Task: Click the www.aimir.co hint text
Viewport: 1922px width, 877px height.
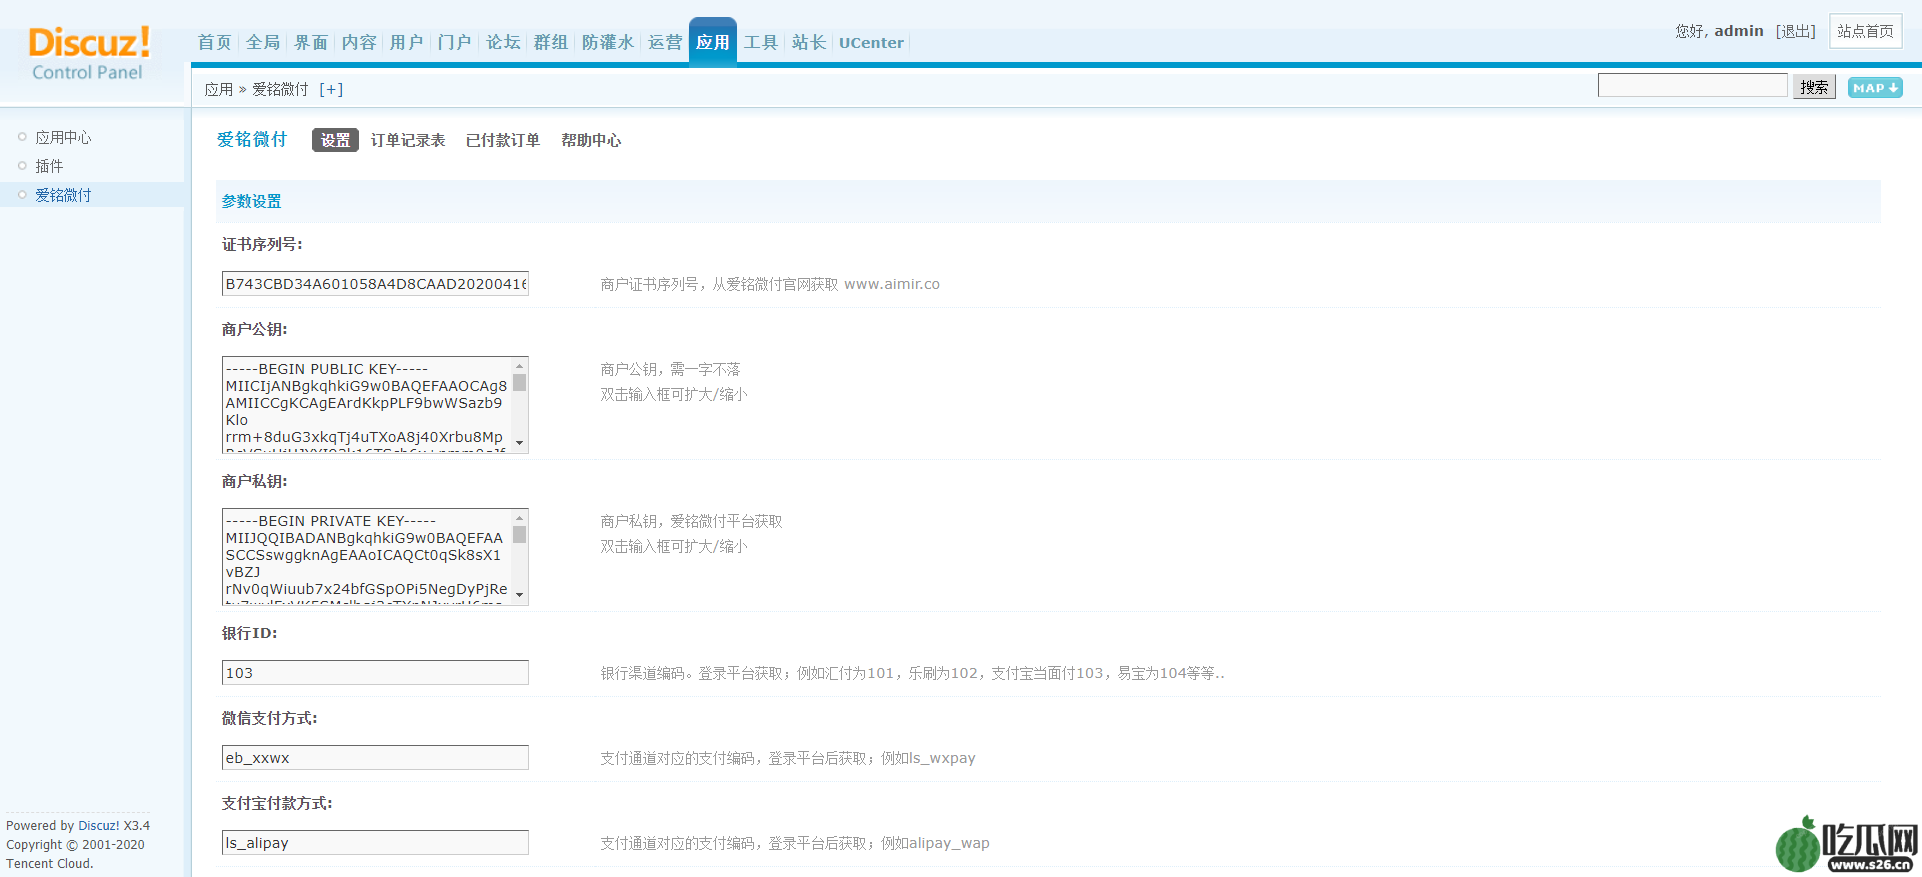Action: click(x=892, y=284)
